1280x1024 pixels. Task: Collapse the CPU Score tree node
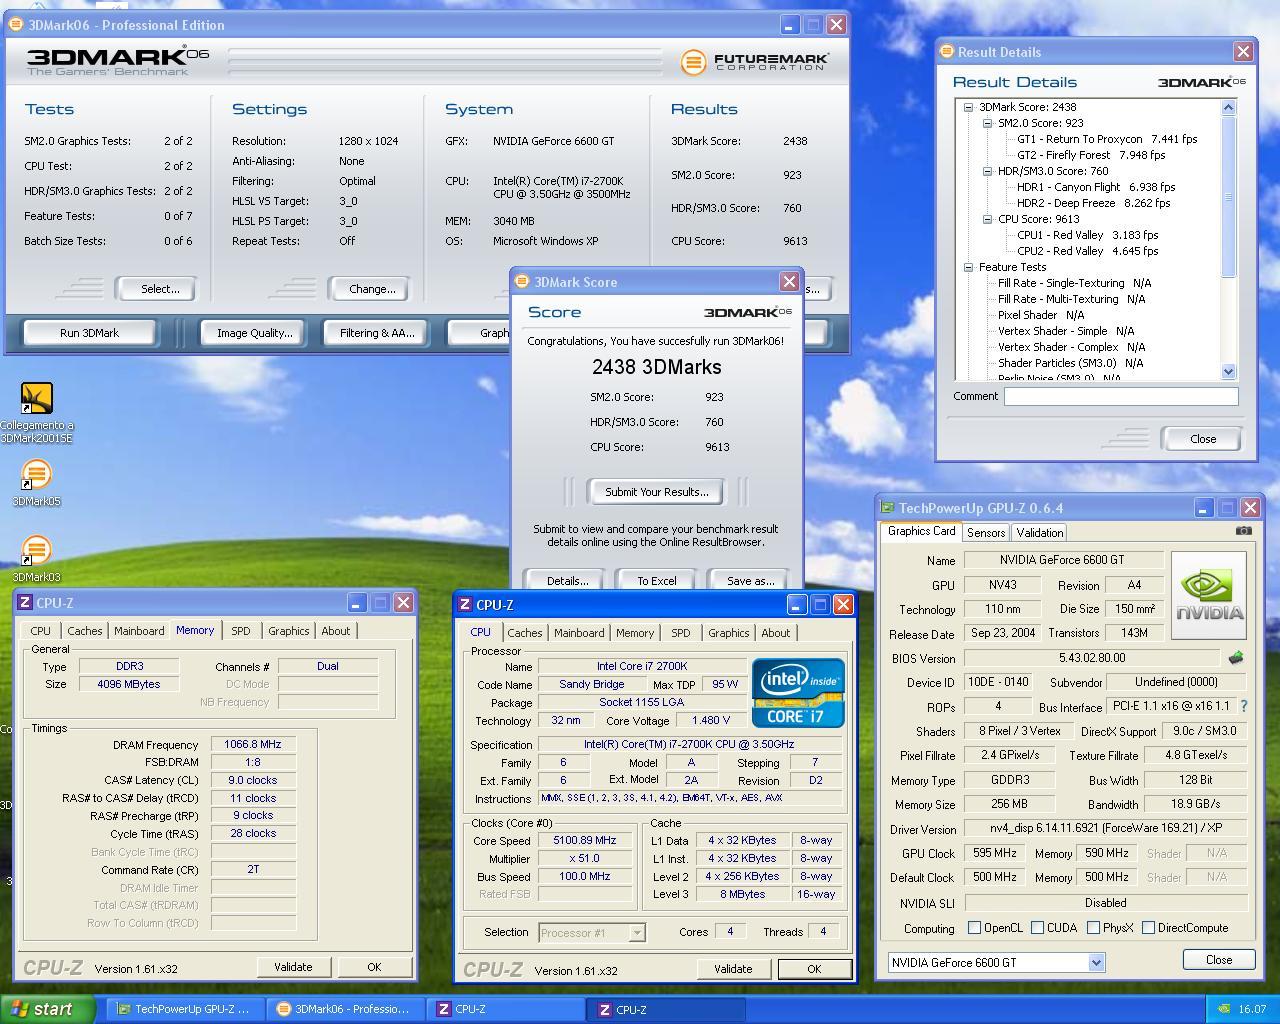click(987, 219)
